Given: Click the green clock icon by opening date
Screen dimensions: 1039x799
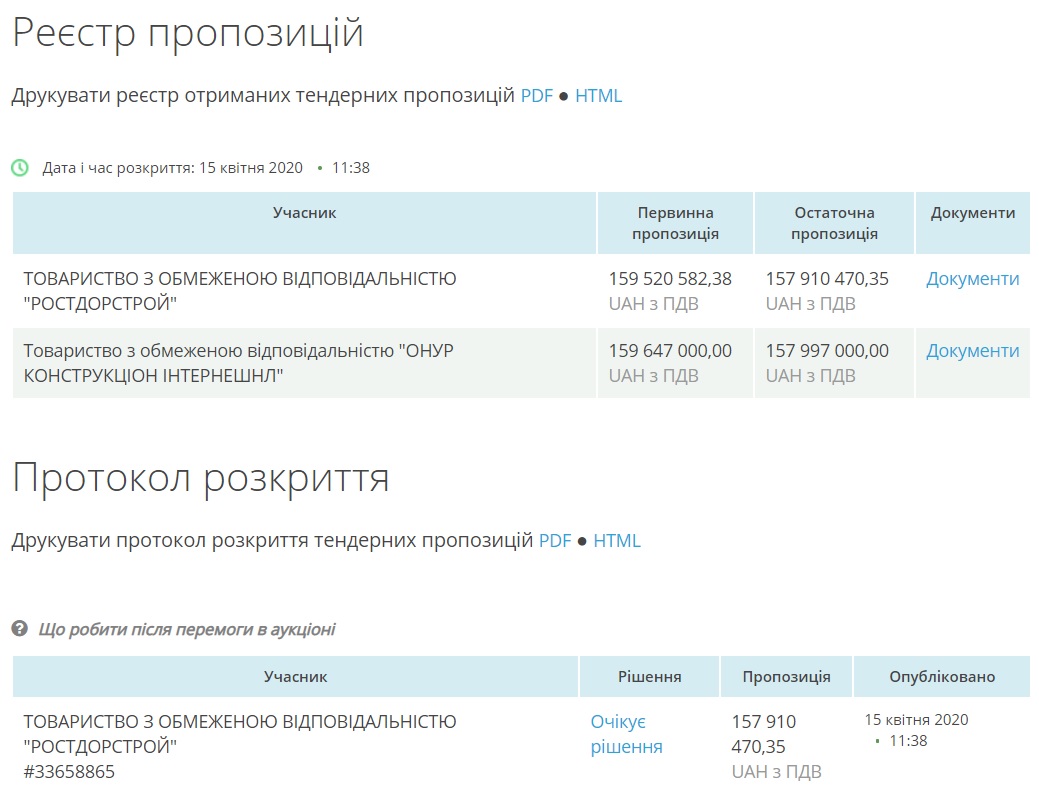Looking at the screenshot, I should pos(20,168).
